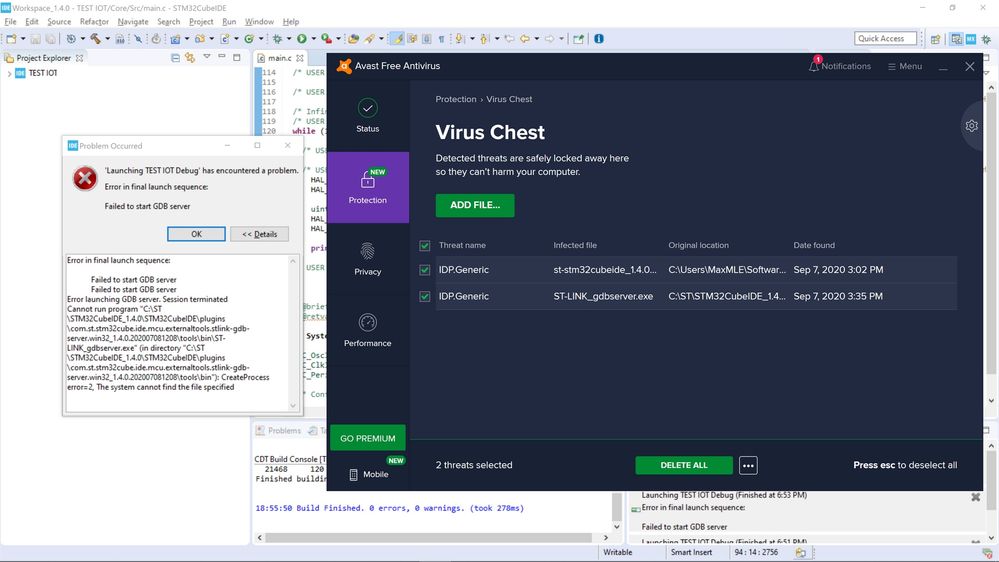
Task: Click Link with Editor in the Project Explorer
Action: point(190,57)
